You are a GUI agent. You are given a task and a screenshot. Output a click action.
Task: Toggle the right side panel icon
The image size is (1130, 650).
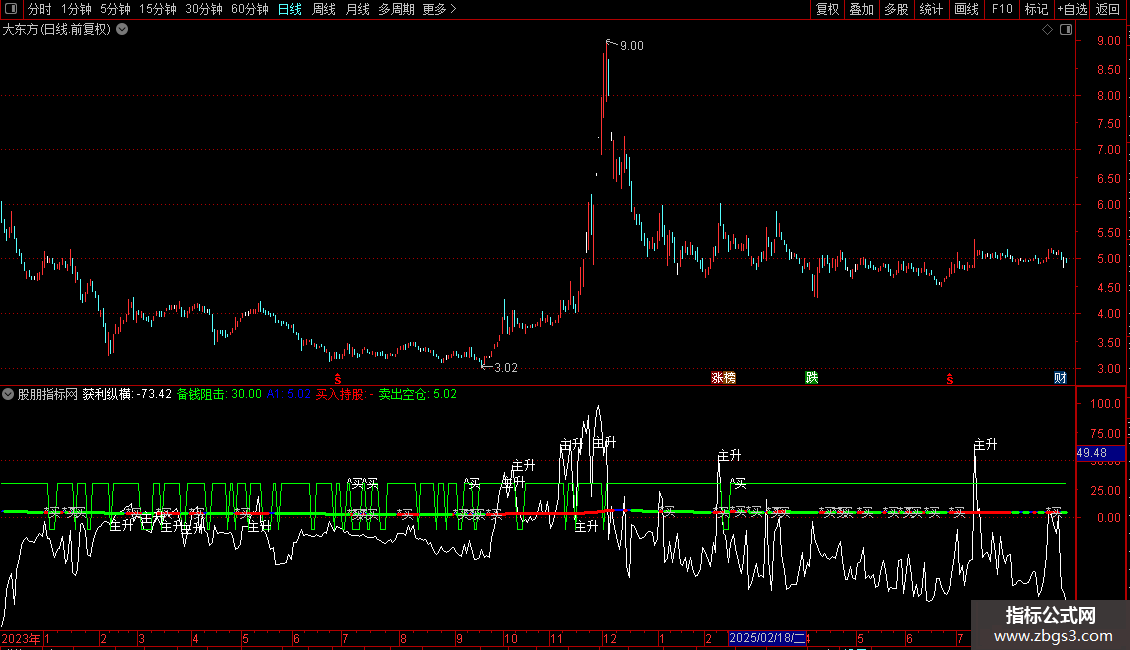pos(1066,30)
